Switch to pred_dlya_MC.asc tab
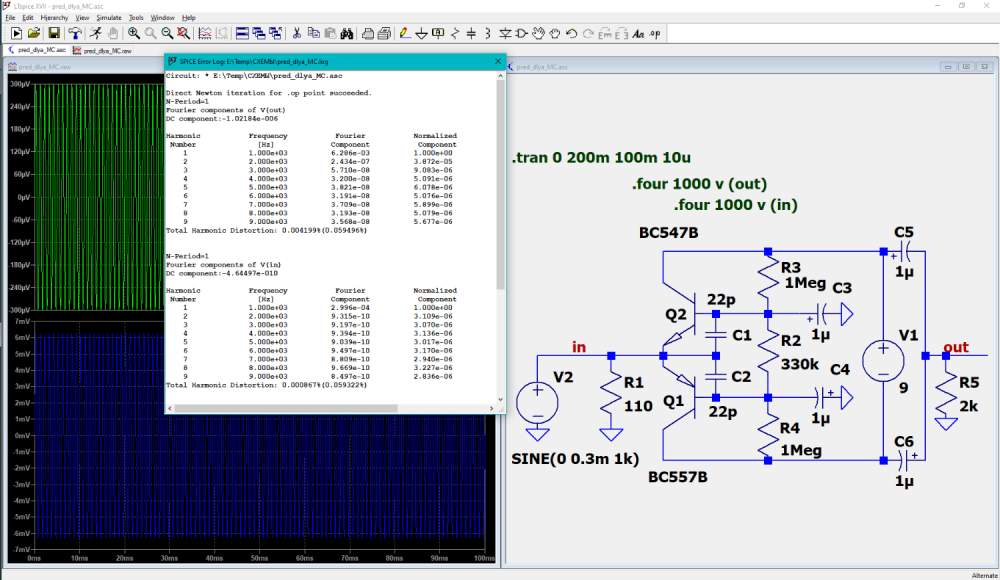Image resolution: width=1000 pixels, height=580 pixels. (x=38, y=49)
